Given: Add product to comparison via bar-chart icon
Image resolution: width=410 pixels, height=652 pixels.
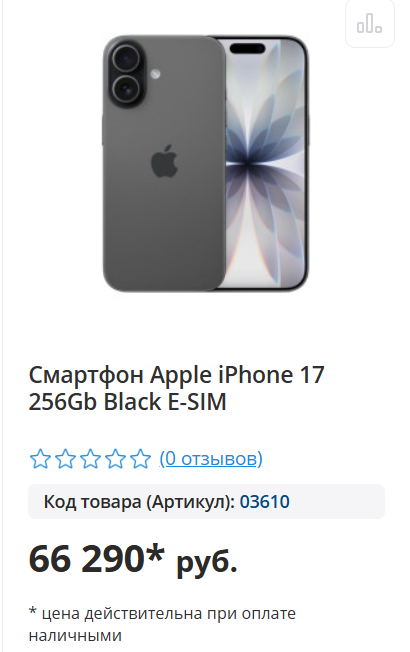Looking at the screenshot, I should [369, 23].
